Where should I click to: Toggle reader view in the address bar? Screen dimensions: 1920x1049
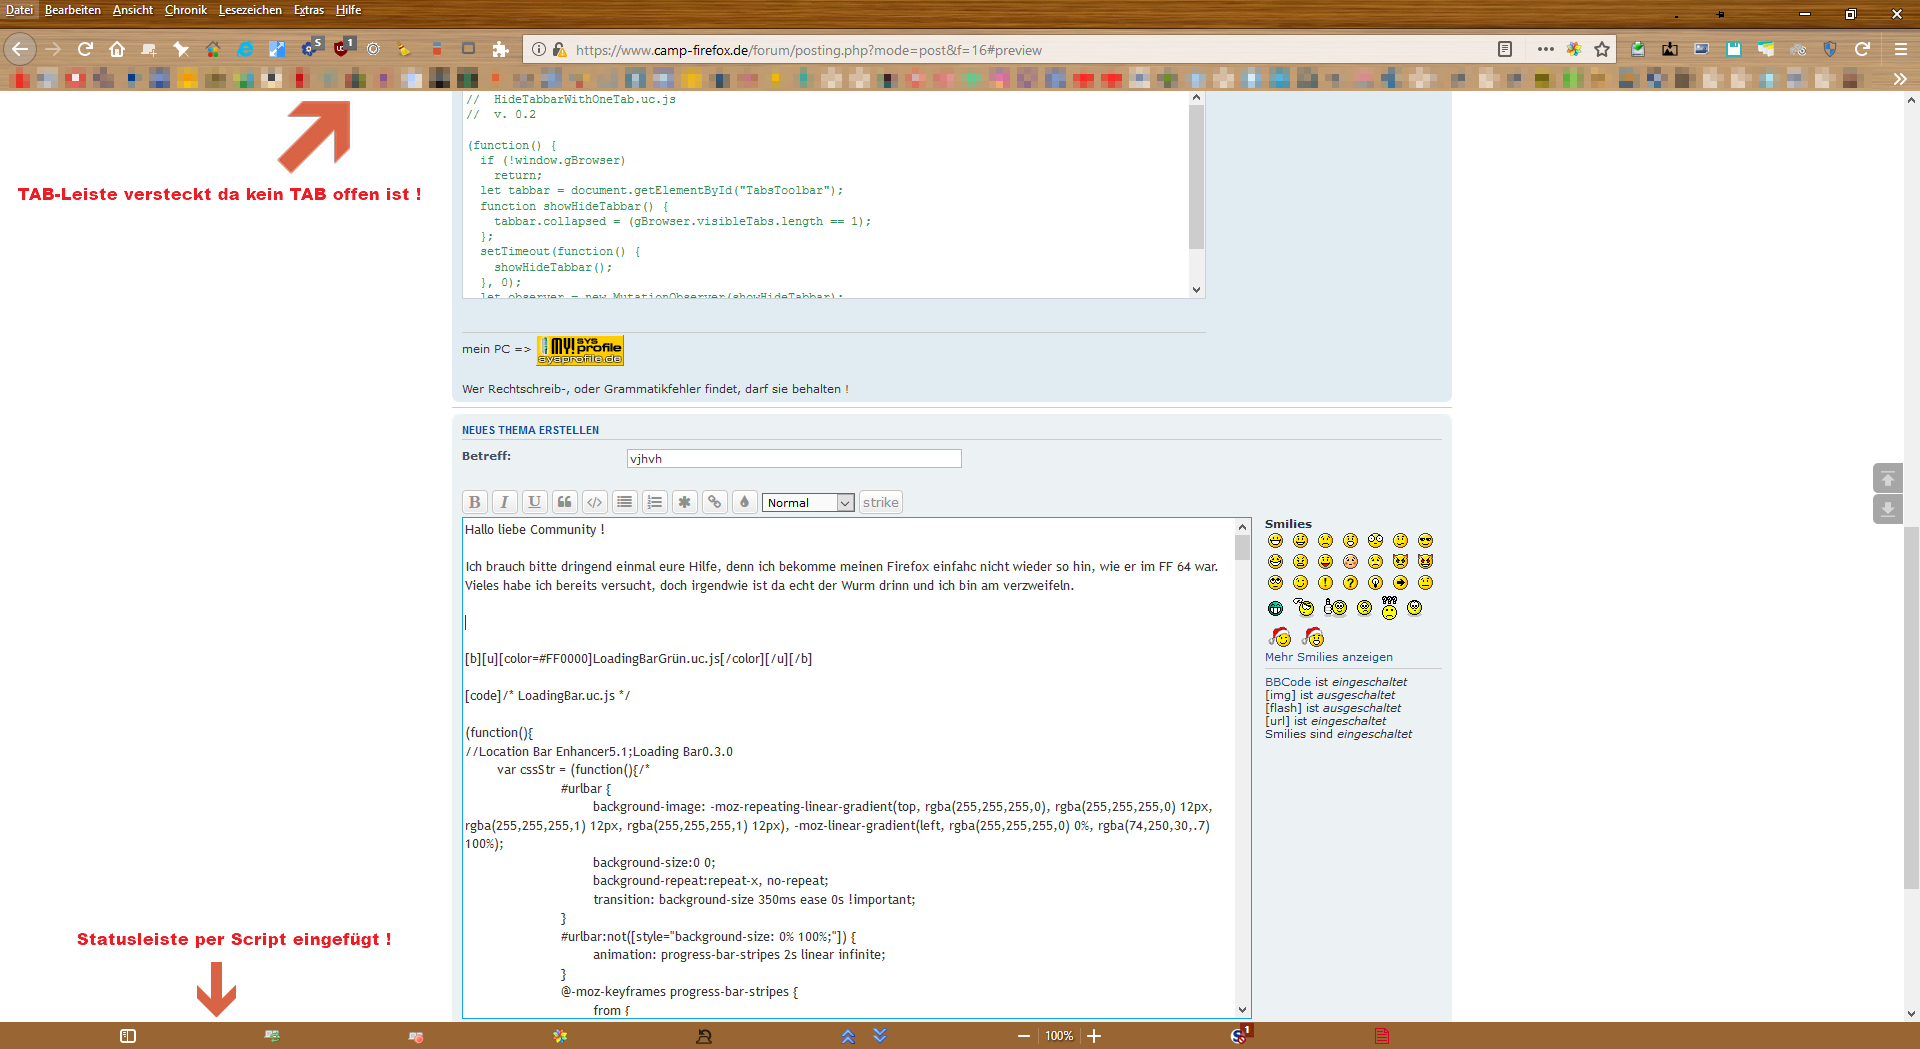pos(1505,49)
